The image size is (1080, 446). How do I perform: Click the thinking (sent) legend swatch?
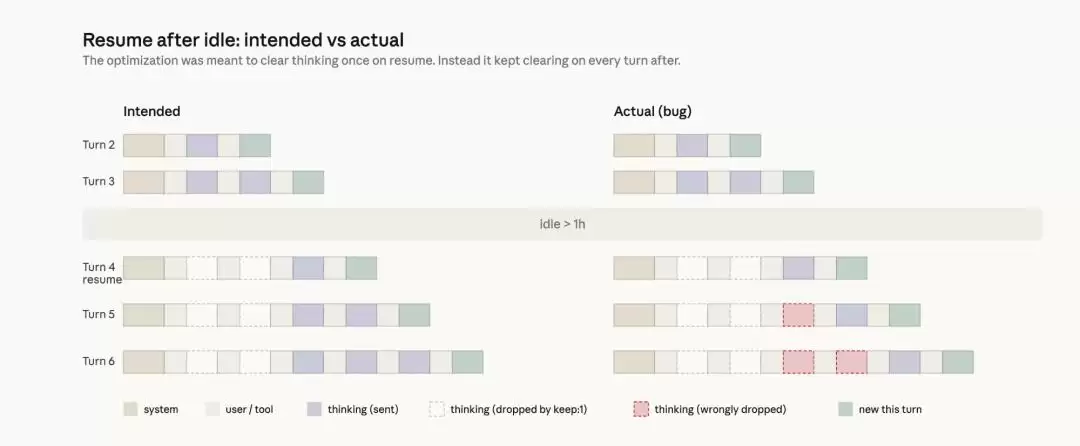314,409
